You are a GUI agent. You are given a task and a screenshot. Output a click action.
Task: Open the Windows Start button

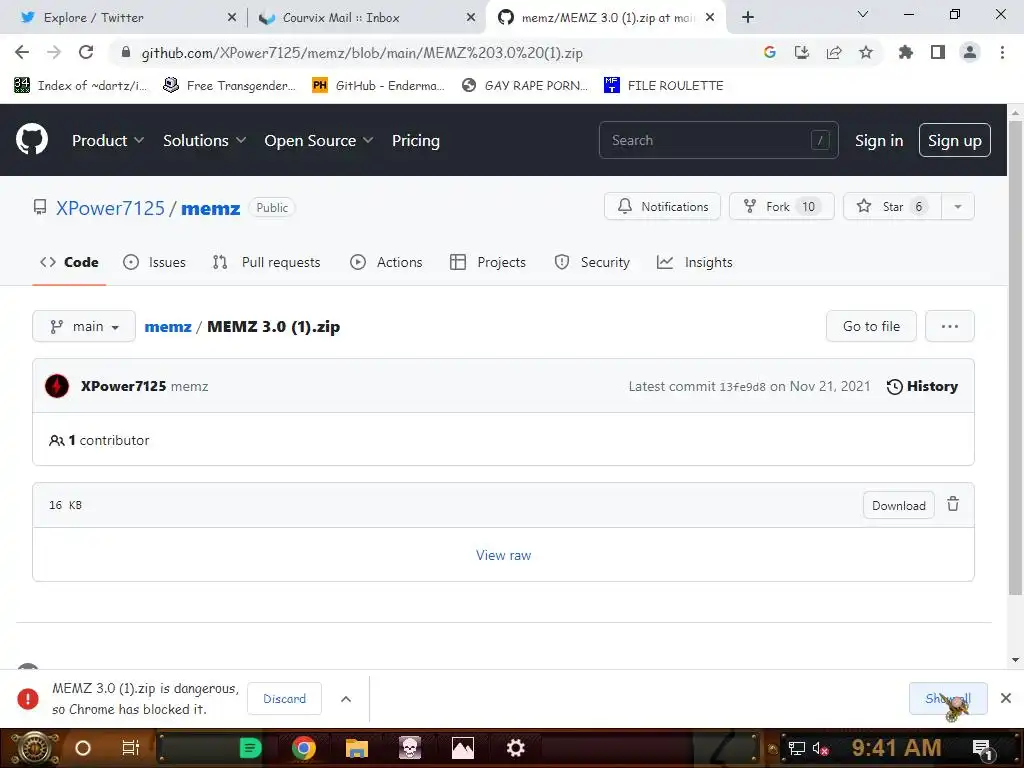pyautogui.click(x=35, y=748)
